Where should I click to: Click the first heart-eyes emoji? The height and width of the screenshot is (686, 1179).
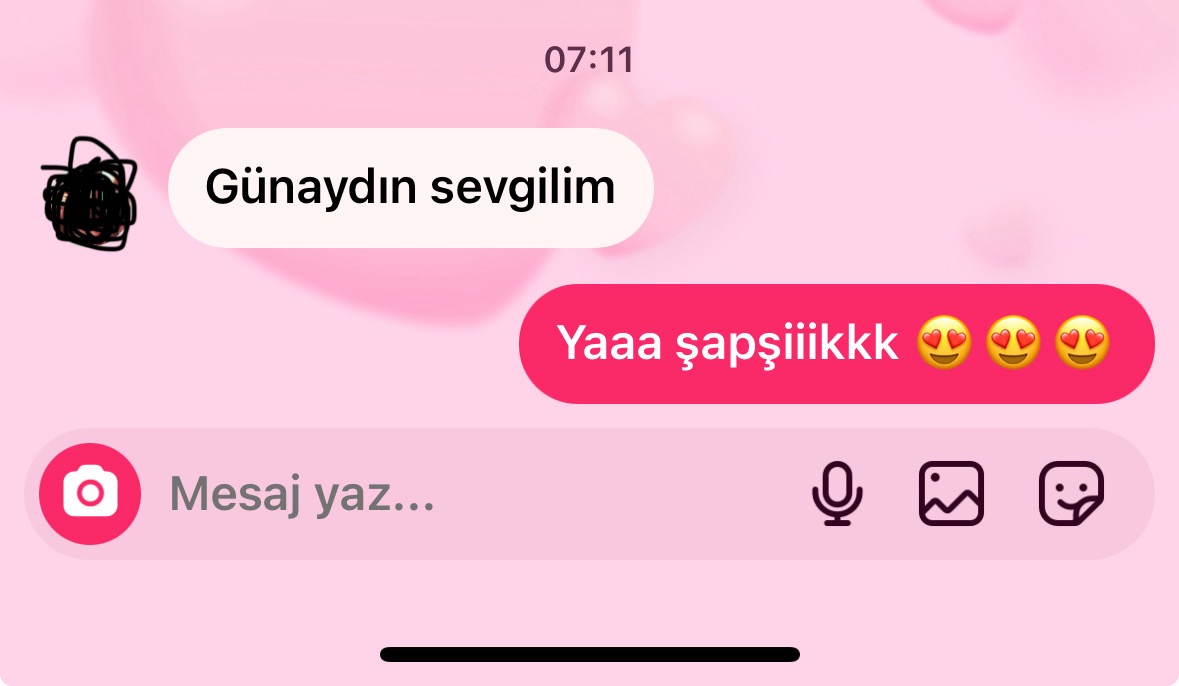click(944, 342)
